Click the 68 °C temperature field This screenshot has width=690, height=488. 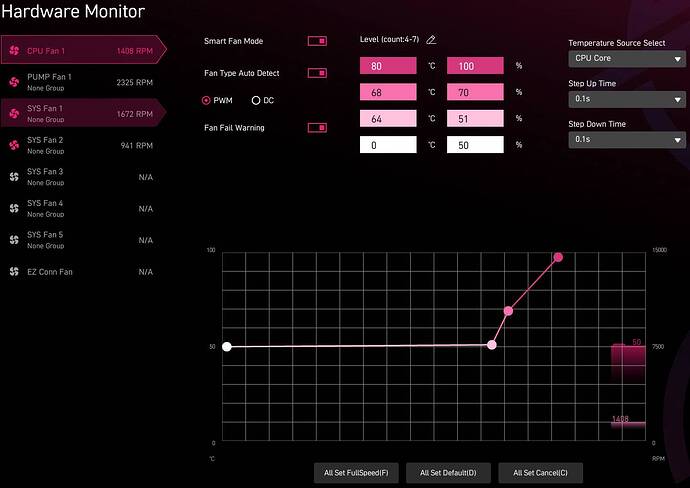click(388, 92)
